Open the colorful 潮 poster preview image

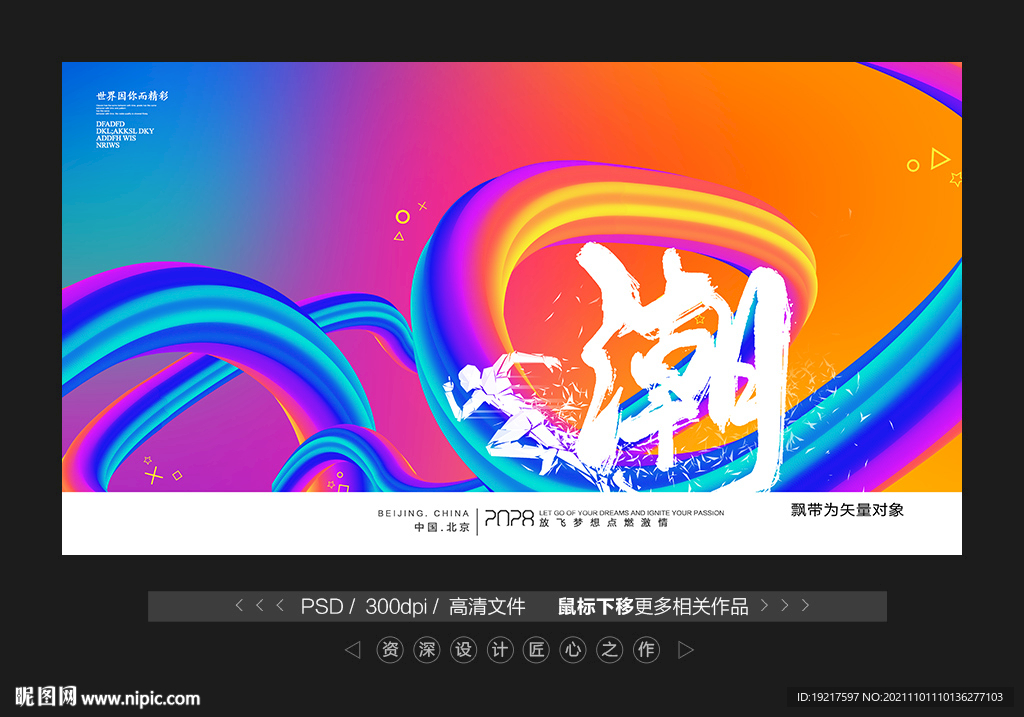coord(511,308)
